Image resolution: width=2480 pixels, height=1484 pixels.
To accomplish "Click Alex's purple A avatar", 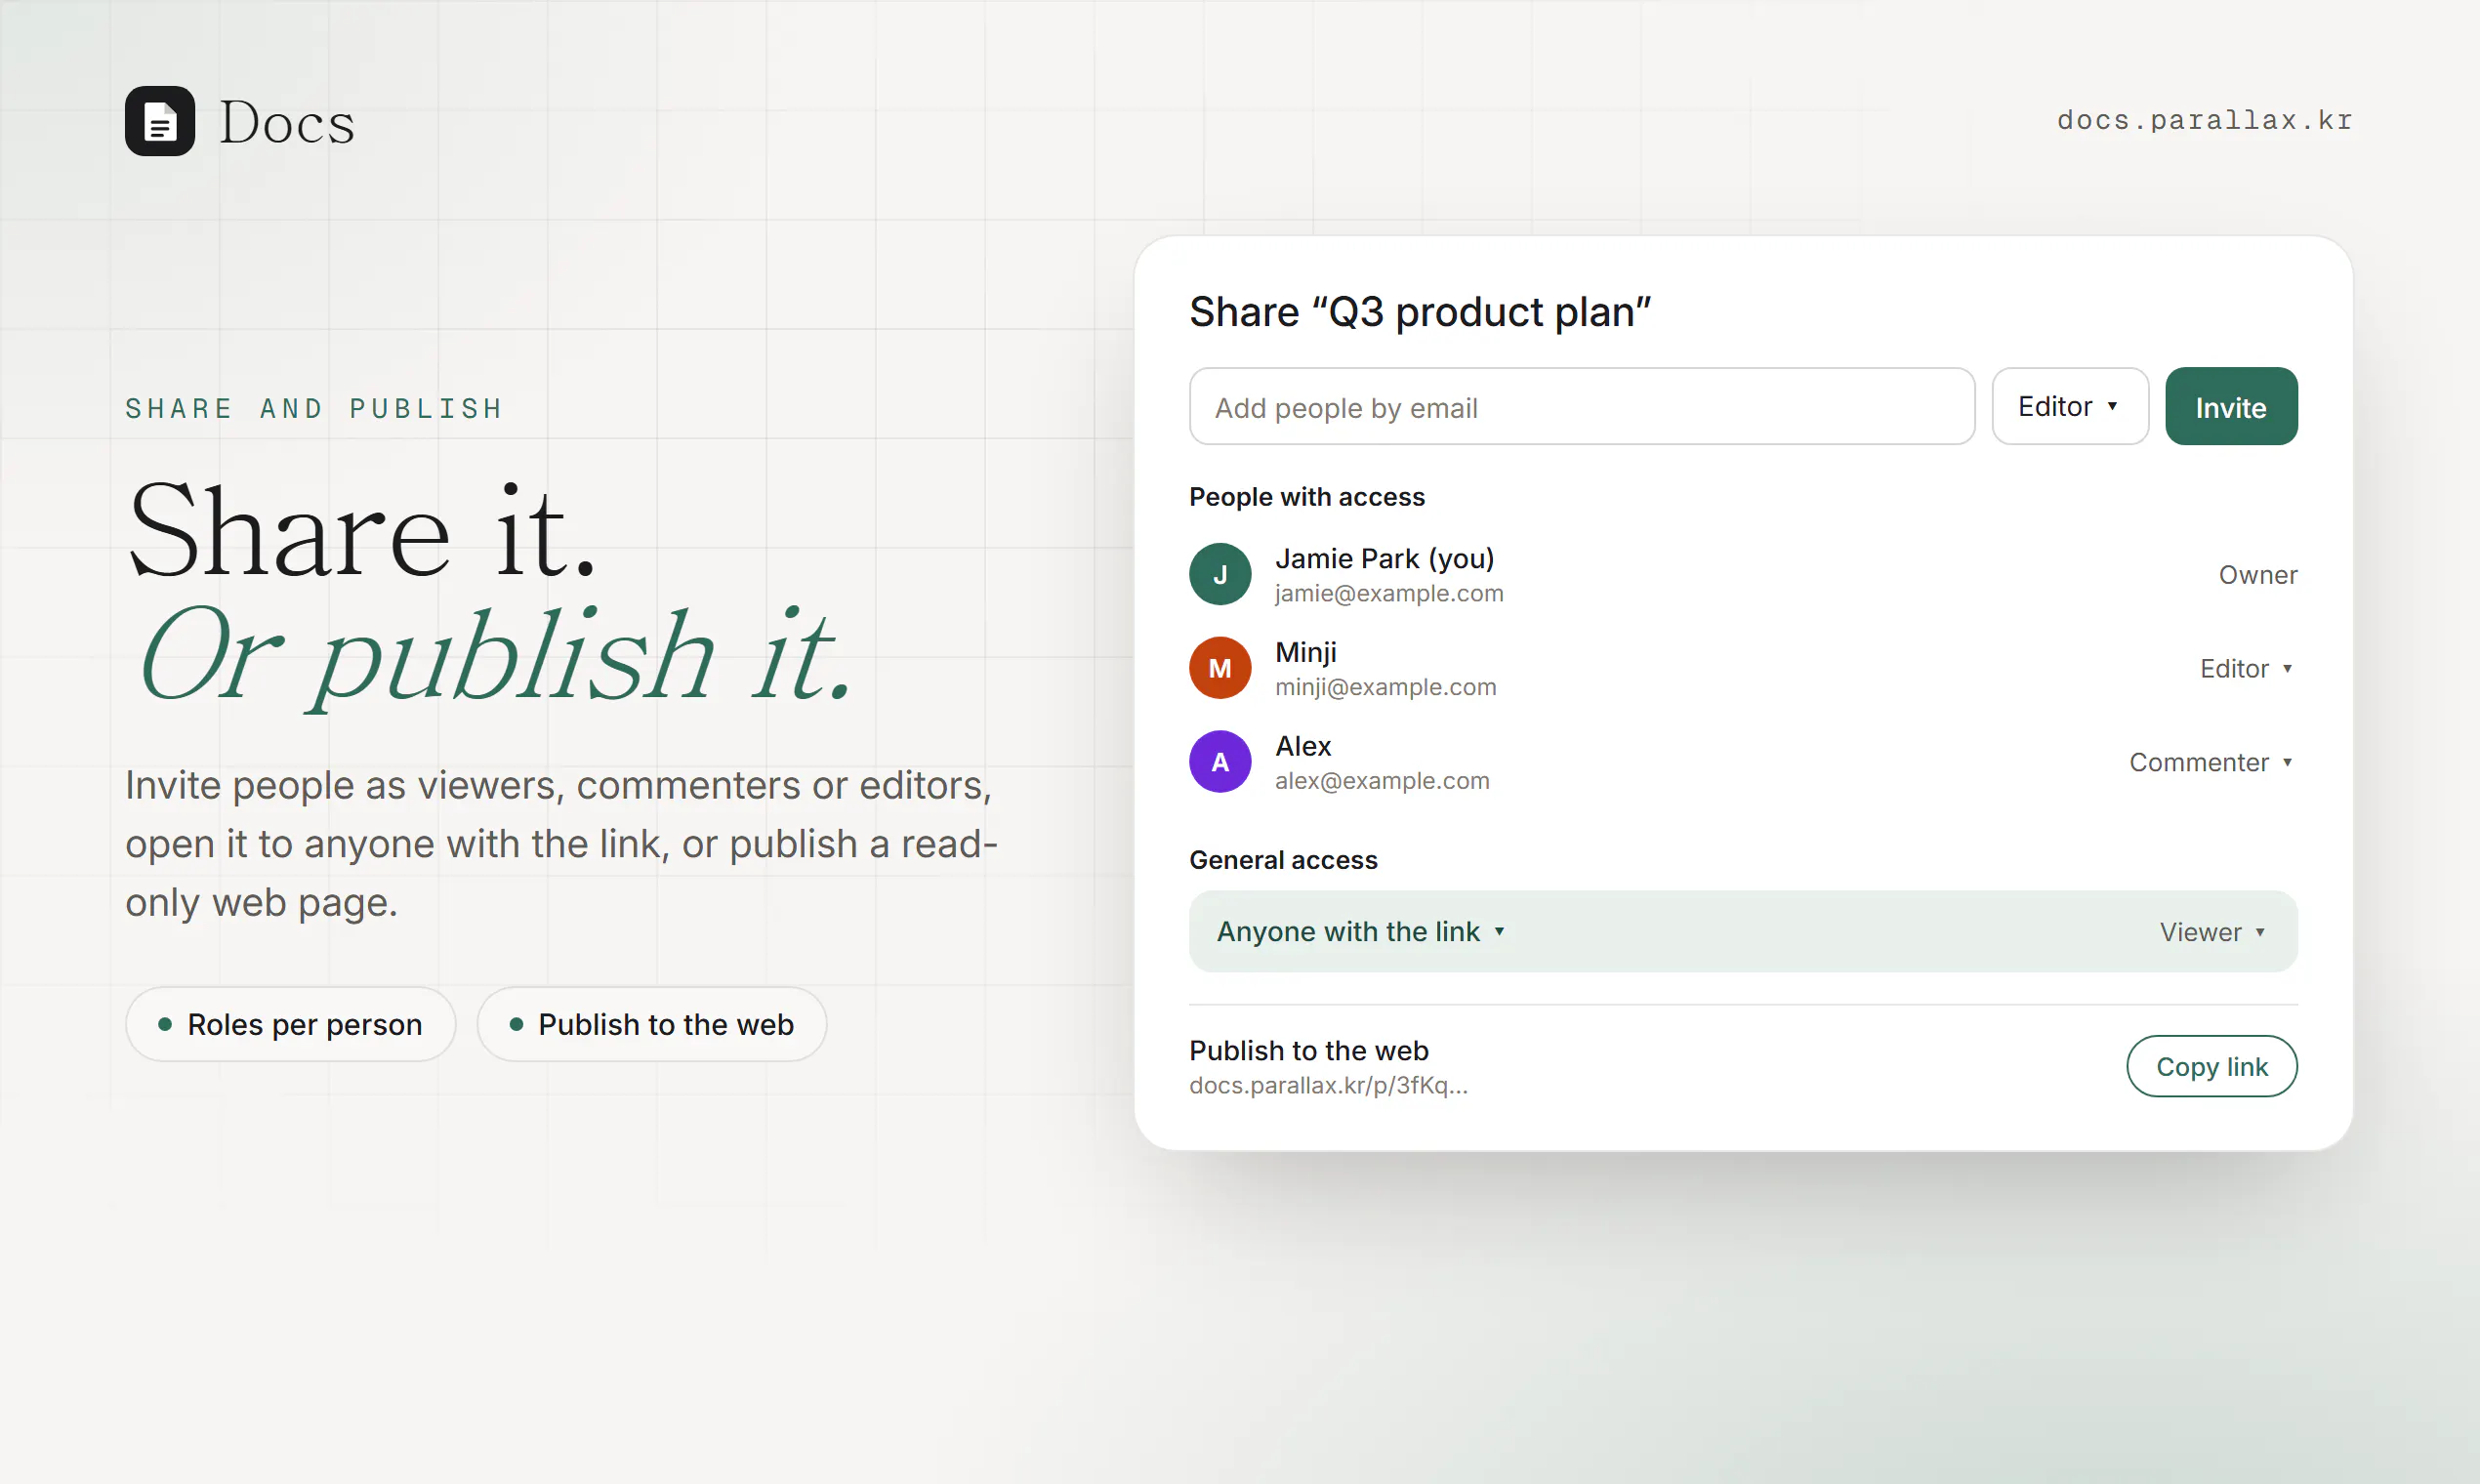I will (x=1220, y=762).
